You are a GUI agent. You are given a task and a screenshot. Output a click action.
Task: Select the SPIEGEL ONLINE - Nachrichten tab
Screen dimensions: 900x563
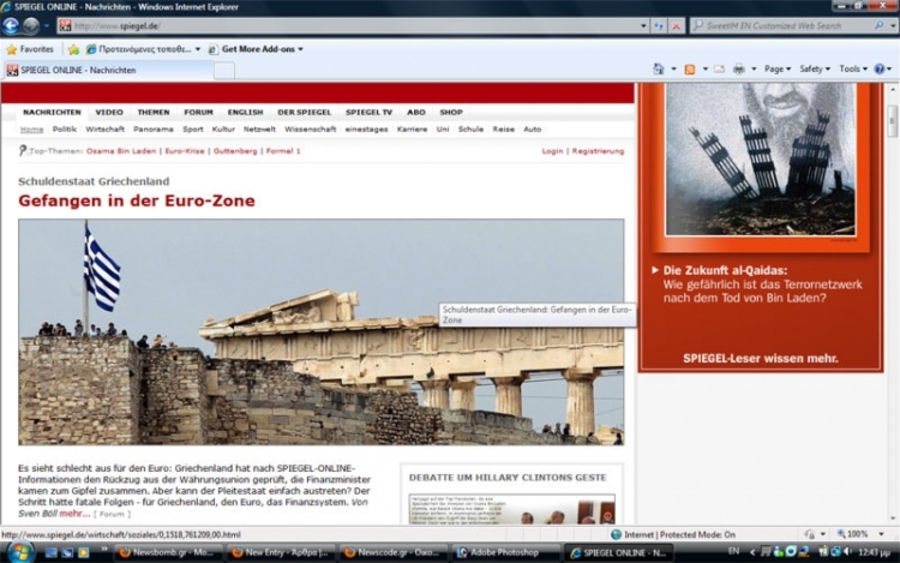tap(108, 70)
